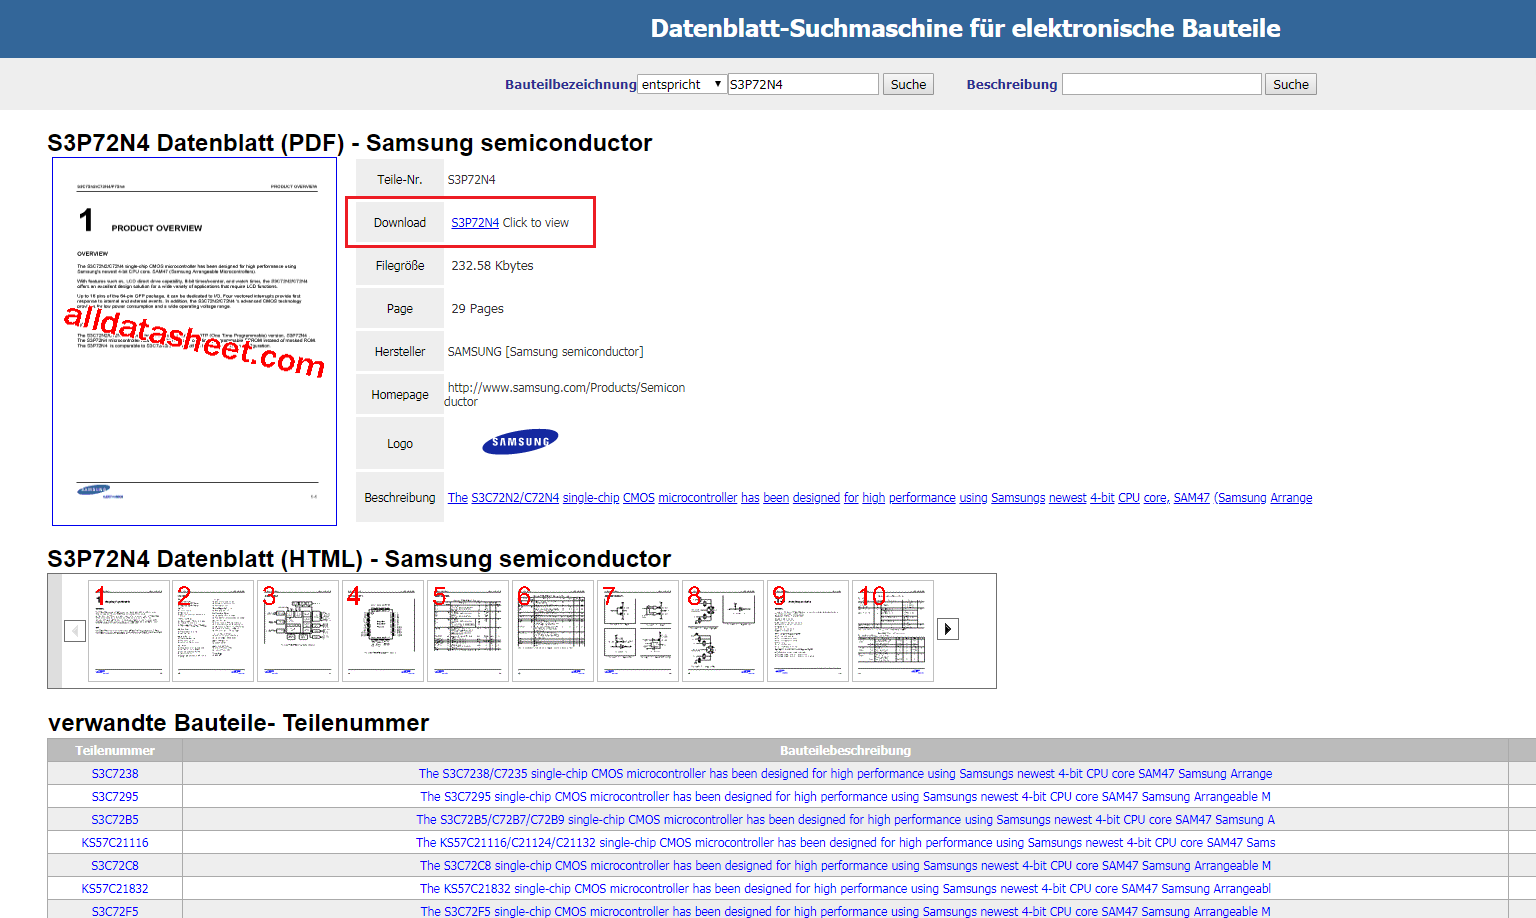The image size is (1536, 918).
Task: Open the KS57C21832 single-chip description link
Action: tap(845, 889)
